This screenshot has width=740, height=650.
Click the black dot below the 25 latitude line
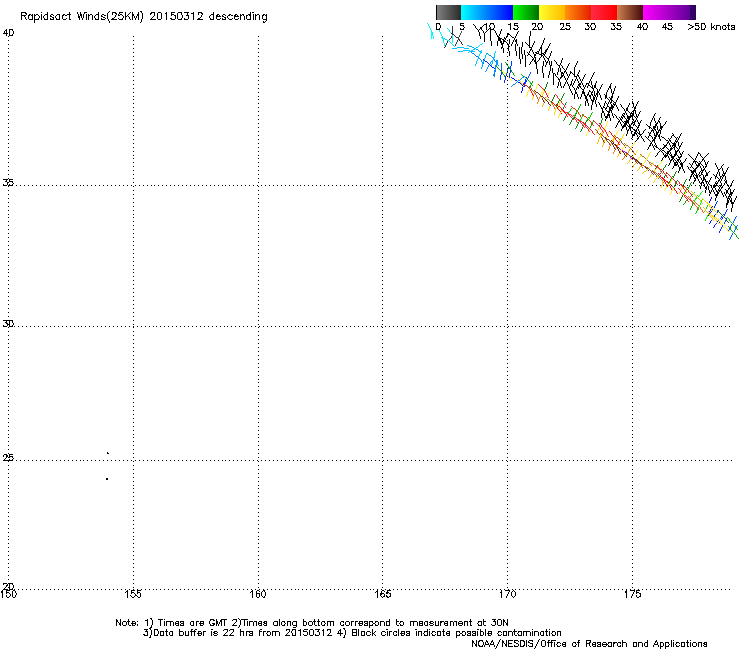[x=107, y=479]
